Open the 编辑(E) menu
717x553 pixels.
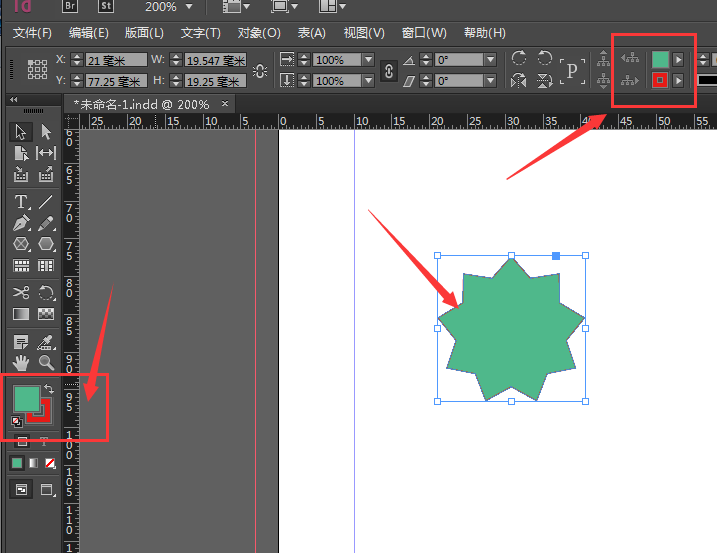[88, 33]
